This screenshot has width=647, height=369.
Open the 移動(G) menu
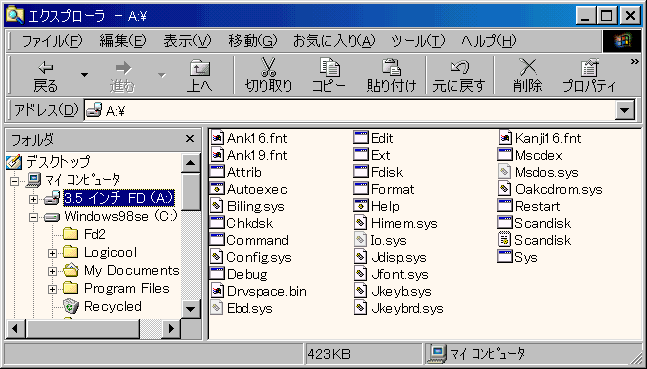pyautogui.click(x=253, y=41)
